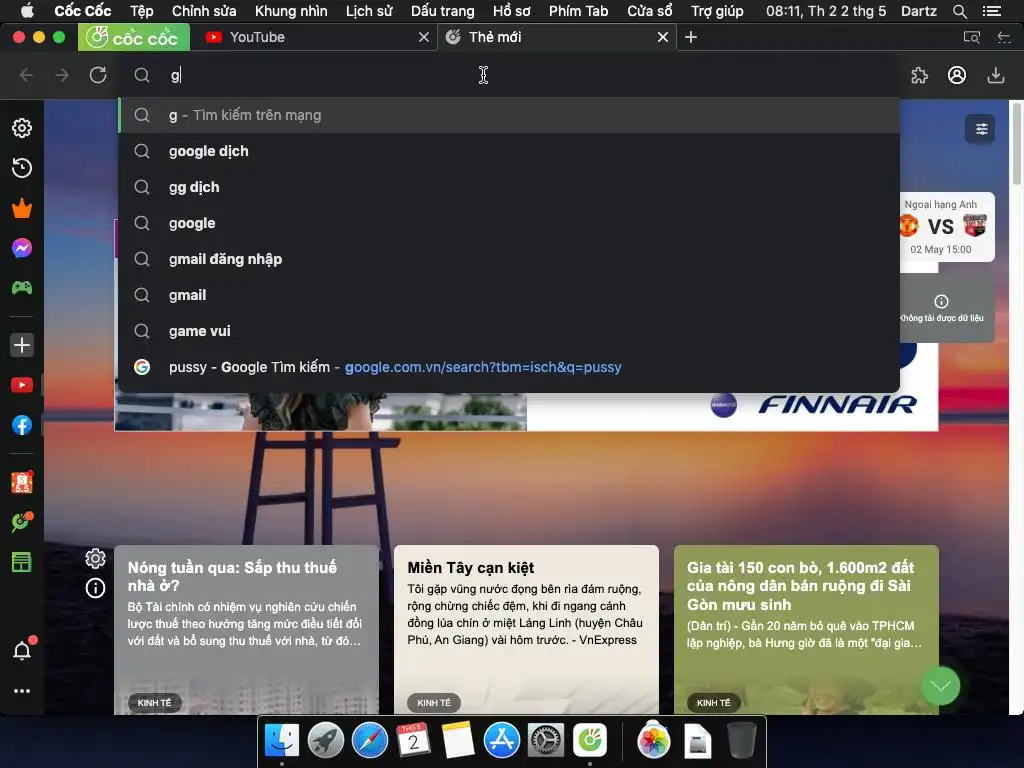Click the green down-arrow floating button
1024x768 pixels.
940,685
